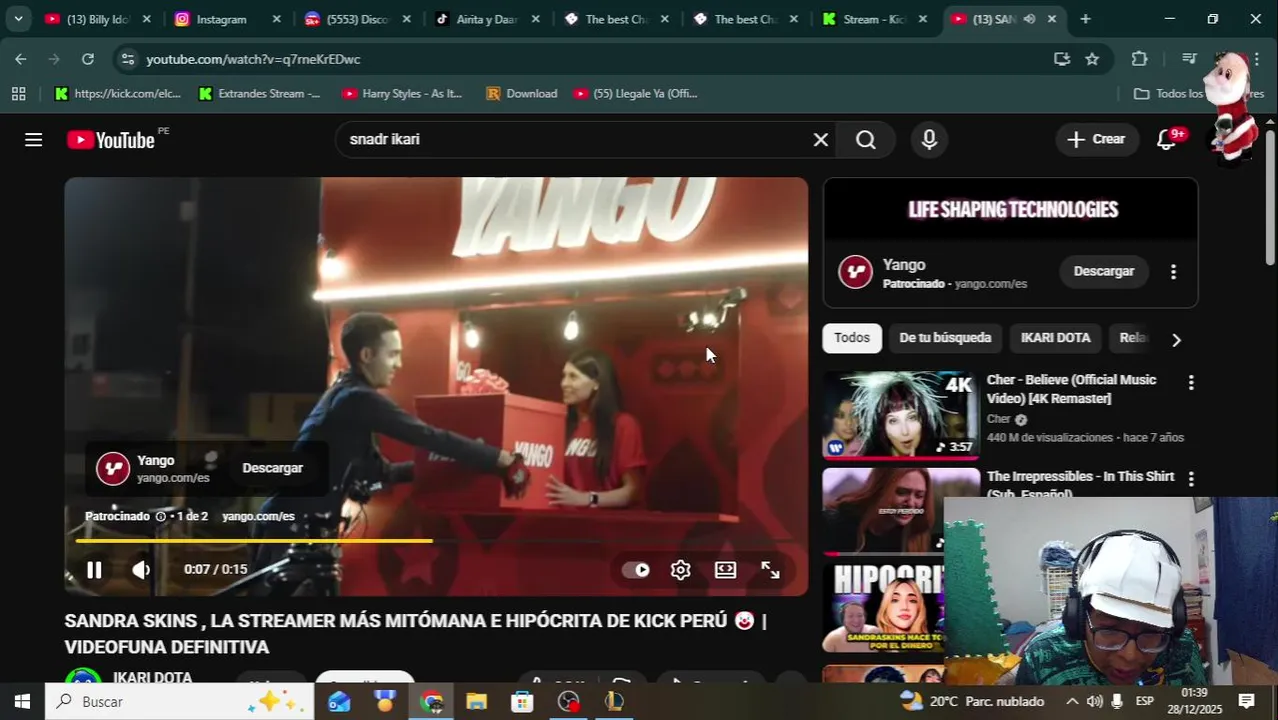The width and height of the screenshot is (1278, 720).
Task: Open the media controls icon in toolbar
Action: [1189, 59]
